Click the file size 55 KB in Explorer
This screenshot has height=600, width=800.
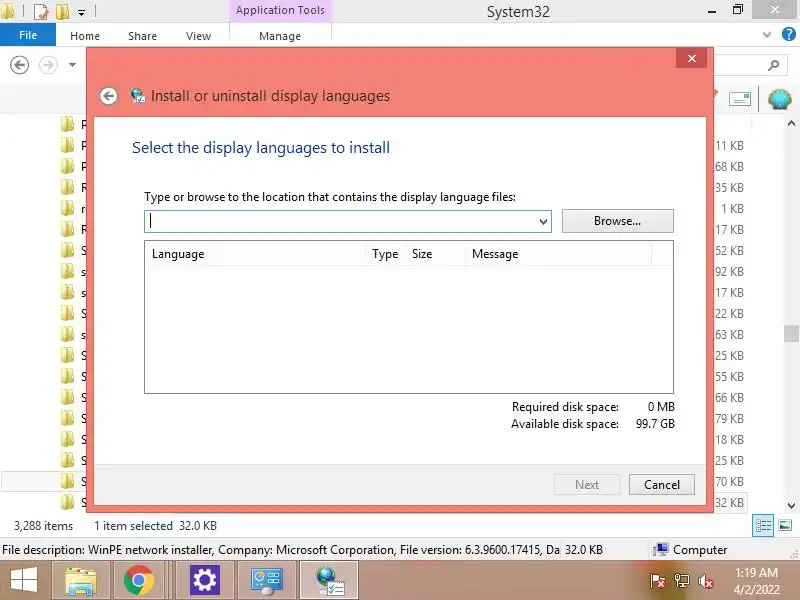pyautogui.click(x=729, y=377)
